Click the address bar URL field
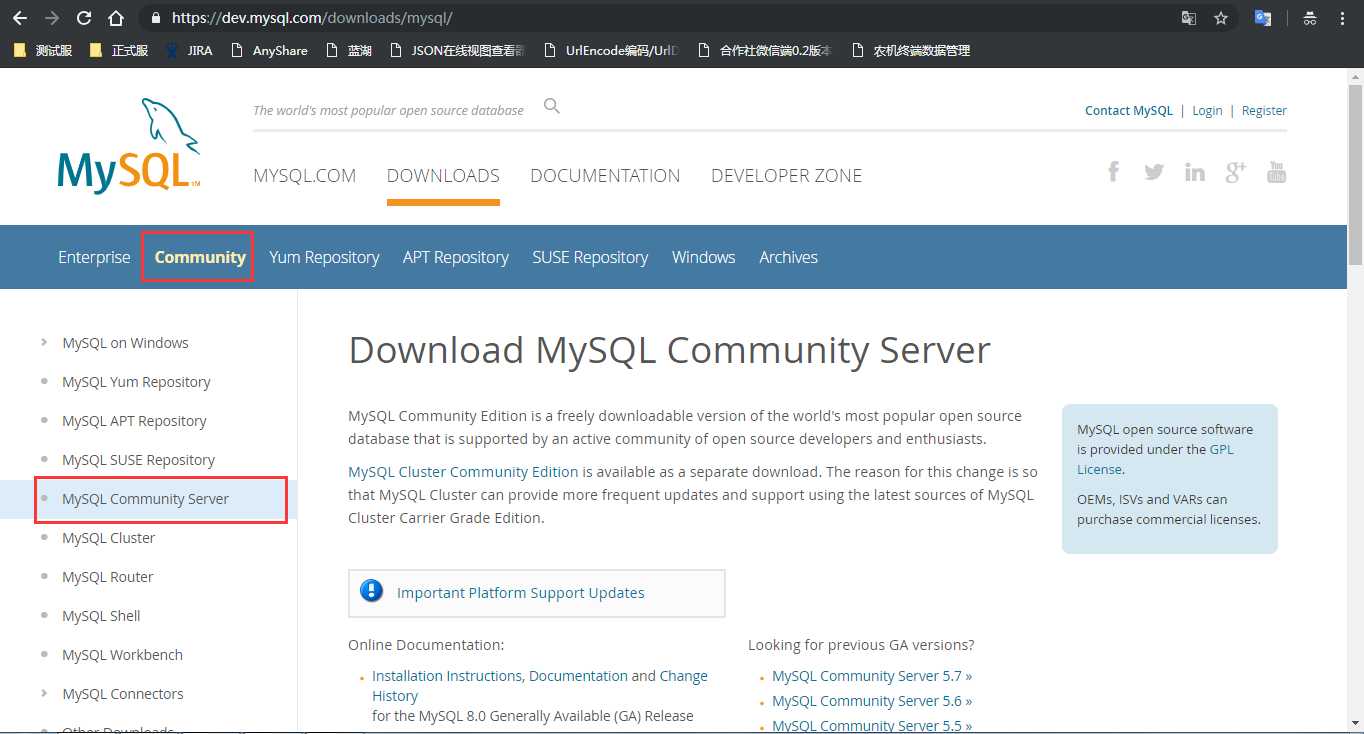The image size is (1364, 734). (660, 18)
